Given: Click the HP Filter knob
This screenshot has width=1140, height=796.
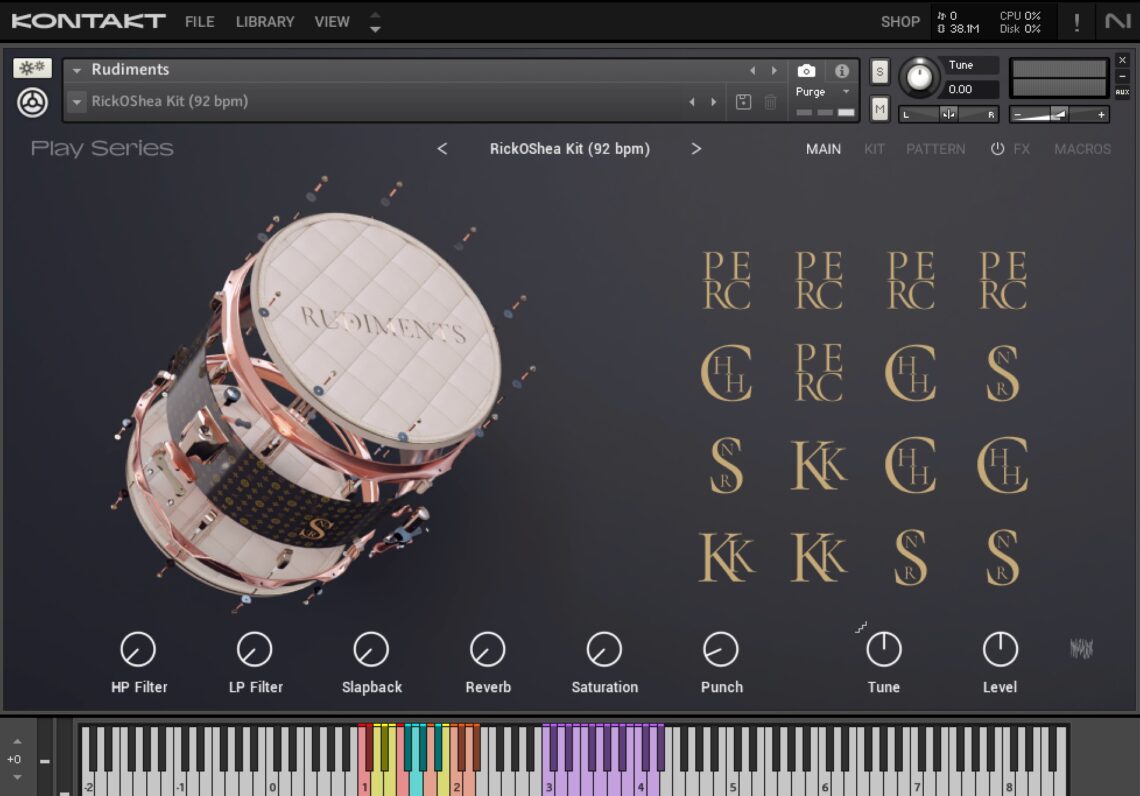Looking at the screenshot, I should pos(138,649).
